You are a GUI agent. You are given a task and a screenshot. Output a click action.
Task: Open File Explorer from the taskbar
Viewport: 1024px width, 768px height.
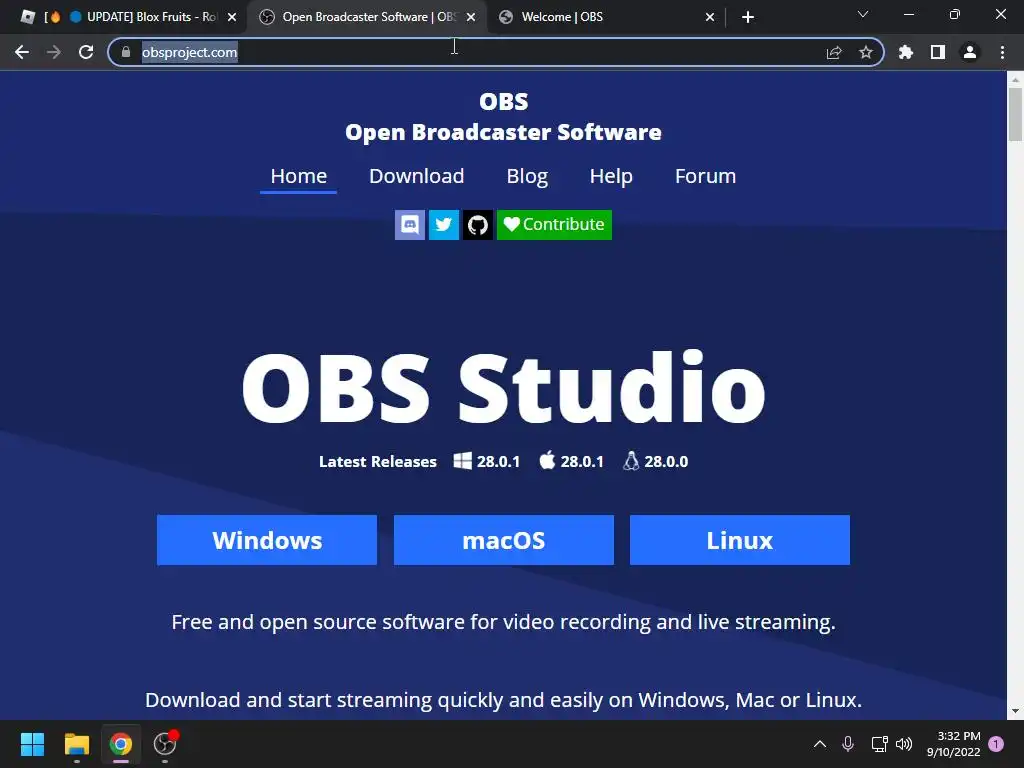tap(76, 744)
